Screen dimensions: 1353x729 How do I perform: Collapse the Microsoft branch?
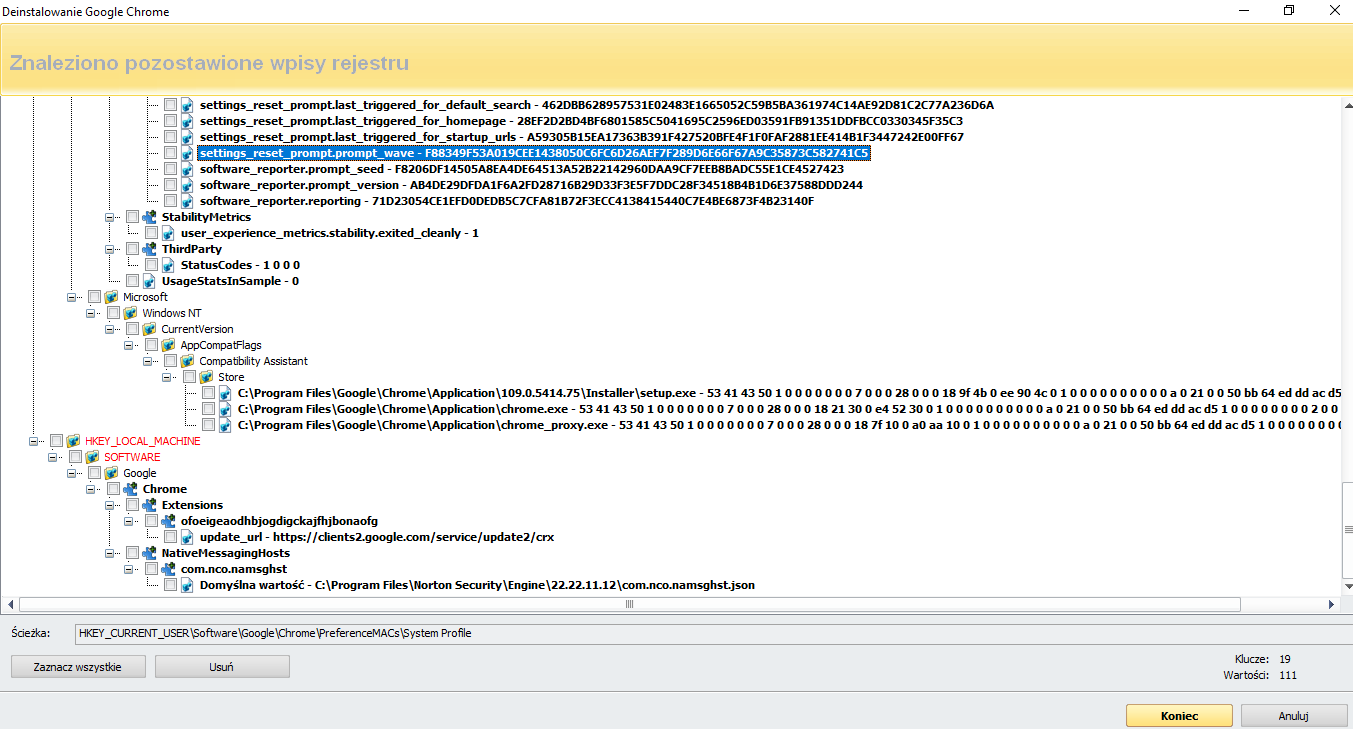point(72,297)
